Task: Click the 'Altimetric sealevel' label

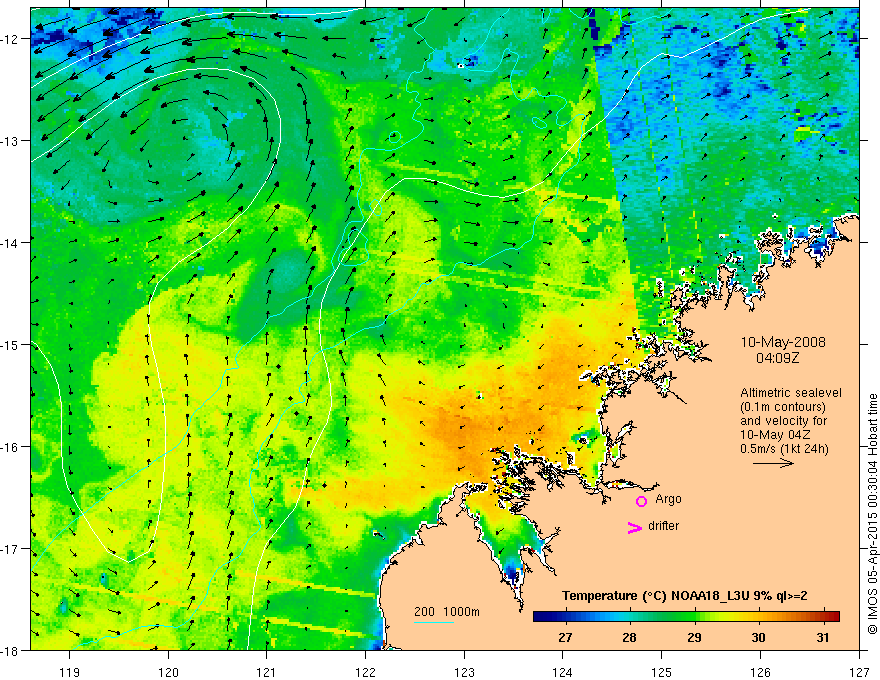Action: (791, 393)
